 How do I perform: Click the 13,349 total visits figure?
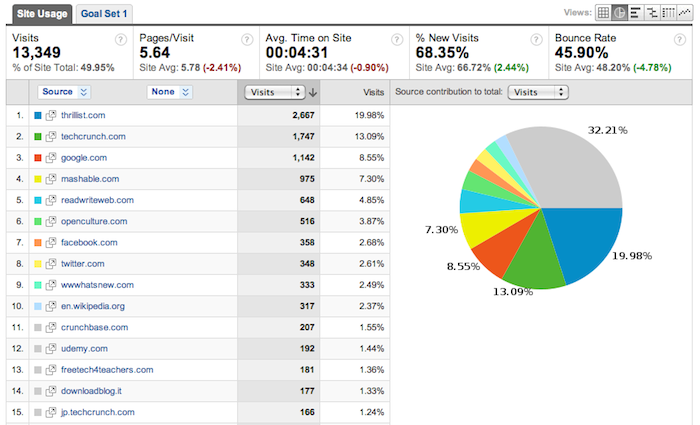(37, 53)
